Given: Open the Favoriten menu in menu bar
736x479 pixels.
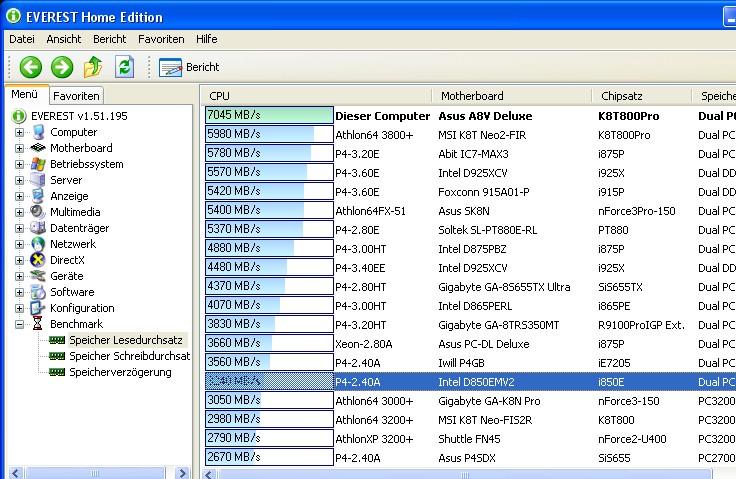Looking at the screenshot, I should pos(161,39).
